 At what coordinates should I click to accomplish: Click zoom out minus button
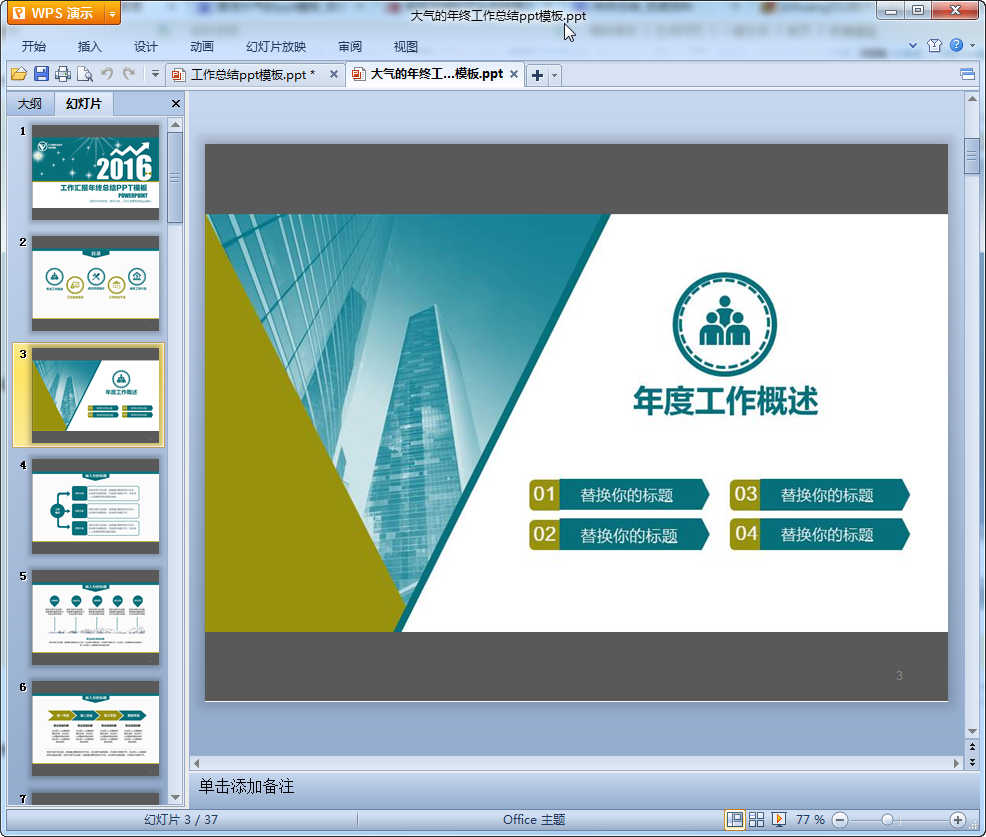click(839, 819)
